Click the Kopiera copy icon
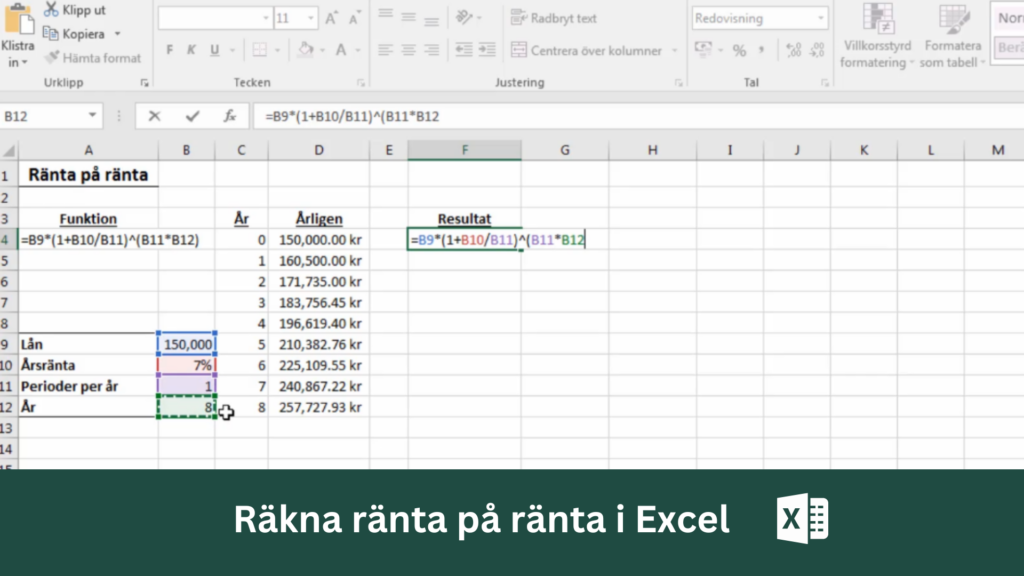1024x576 pixels. [x=50, y=33]
